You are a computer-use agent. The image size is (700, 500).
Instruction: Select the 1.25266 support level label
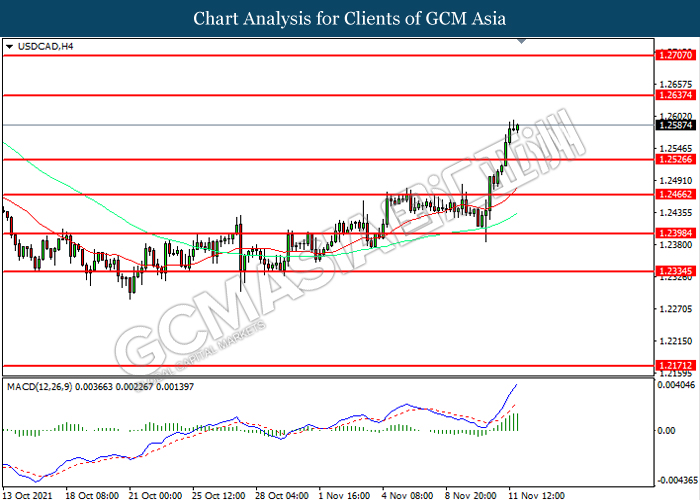[x=676, y=159]
